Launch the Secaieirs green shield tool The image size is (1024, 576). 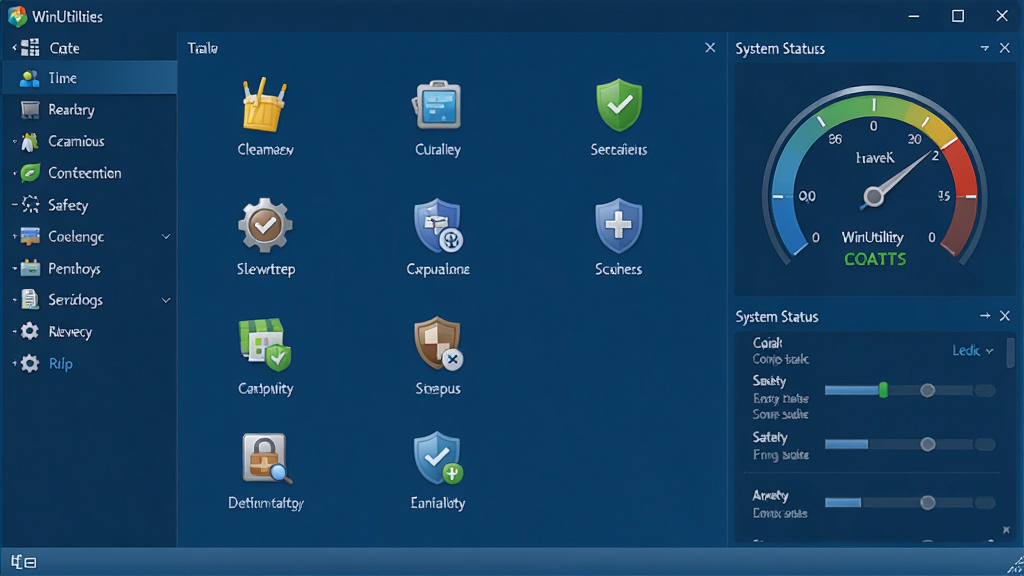618,104
